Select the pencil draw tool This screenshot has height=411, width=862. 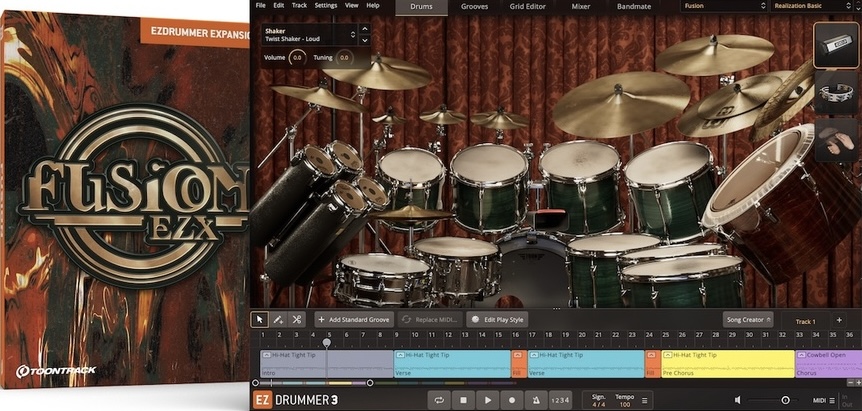point(278,319)
